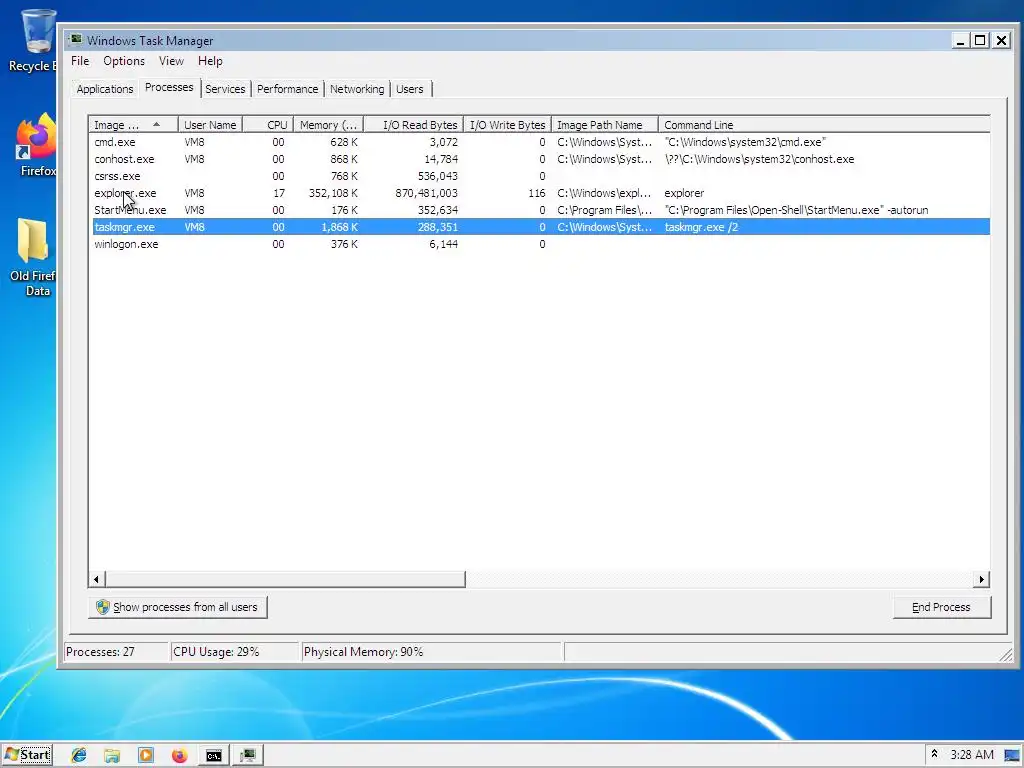Viewport: 1024px width, 768px height.
Task: Select the Processes tab
Action: [x=169, y=88]
